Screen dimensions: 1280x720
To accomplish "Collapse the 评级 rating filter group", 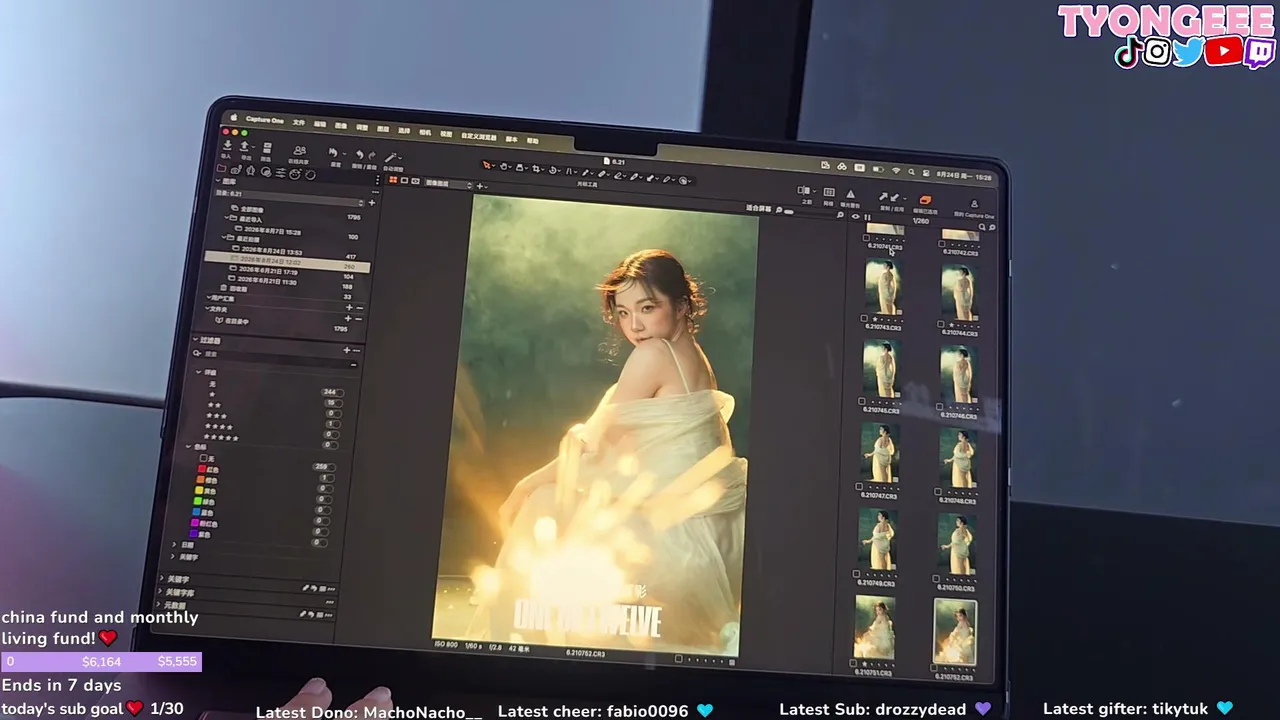I will point(199,372).
